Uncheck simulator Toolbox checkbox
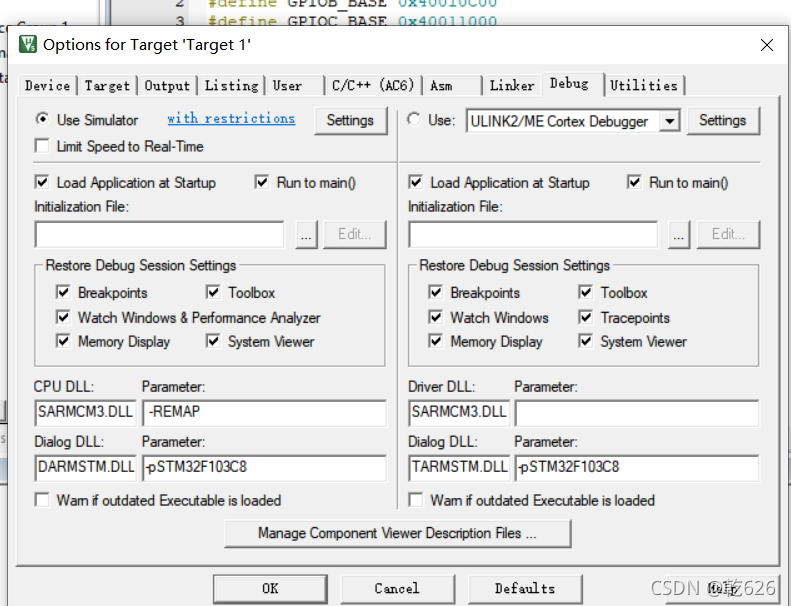Screen dimensions: 791x606 pos(213,292)
